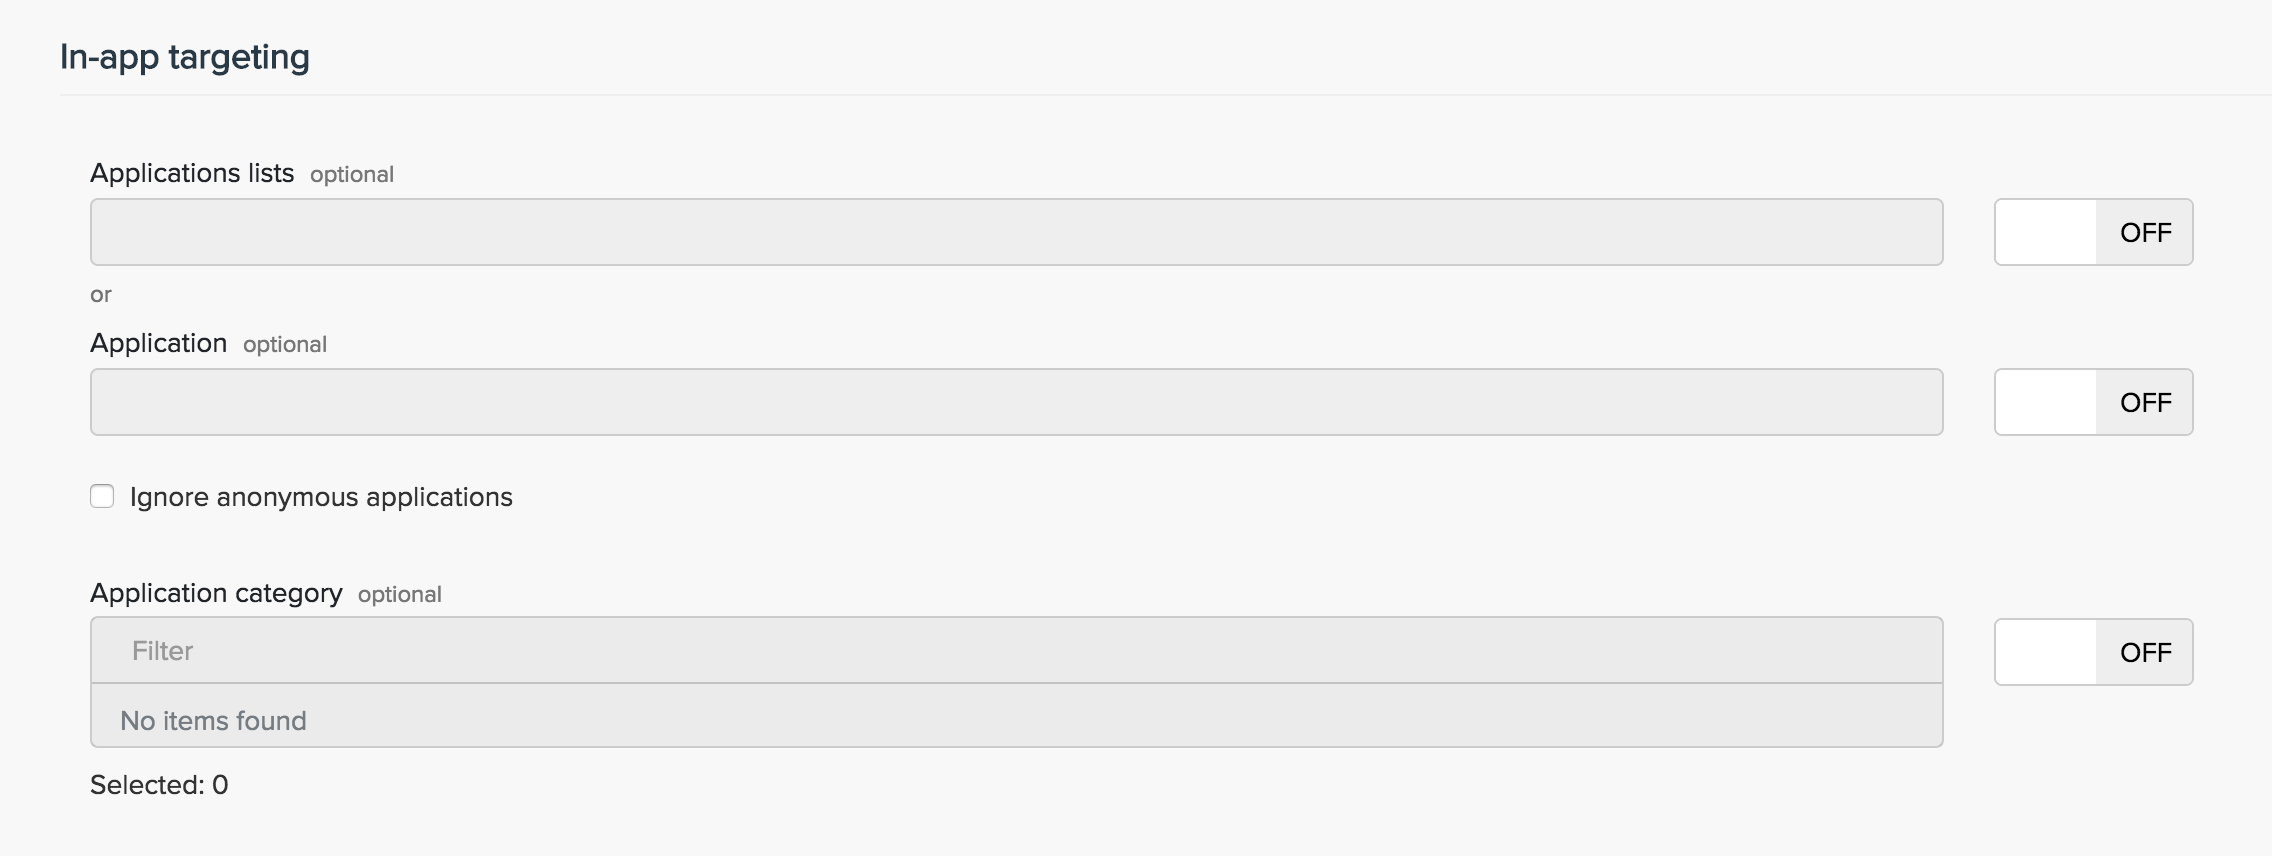Click the Applications lists field label
The image size is (2272, 856).
pyautogui.click(x=192, y=173)
